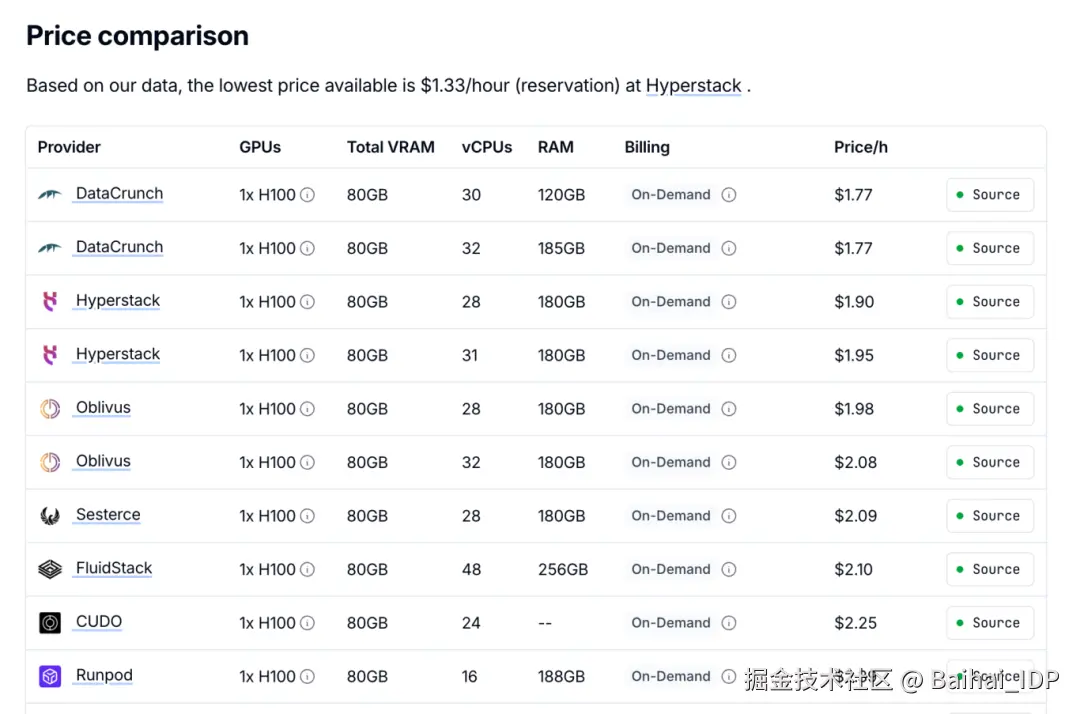Click Source button for the $2.08 Oblivus row
This screenshot has height=714, width=1080.
(989, 462)
